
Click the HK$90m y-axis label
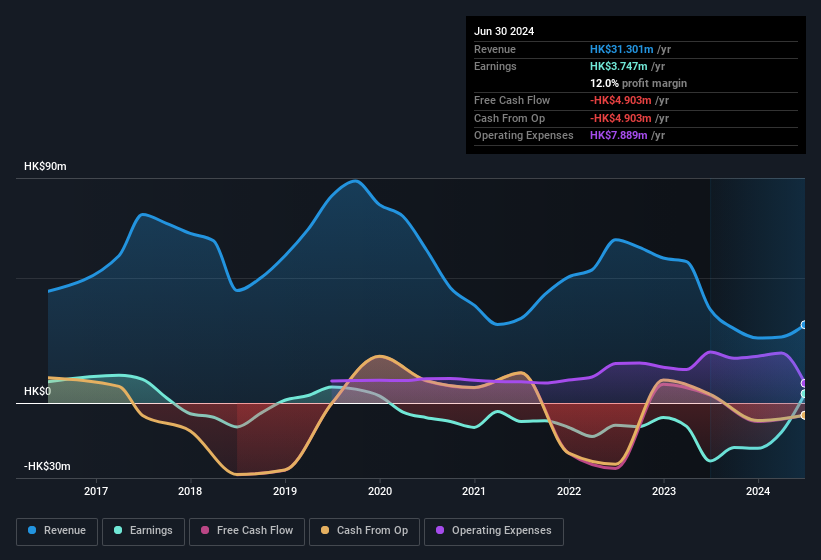(45, 166)
